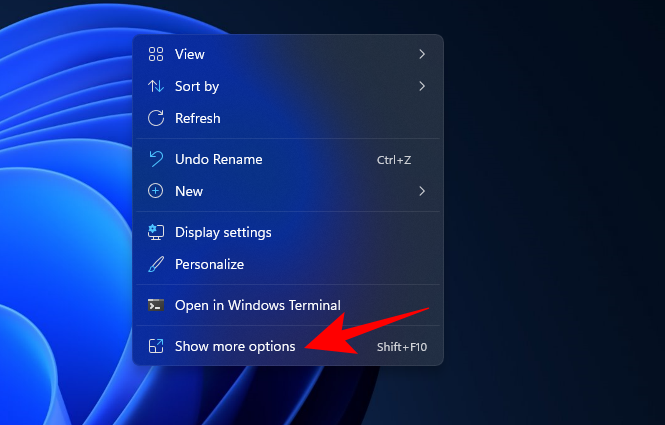Click the Ctrl+Z shortcut text
This screenshot has width=665, height=425.
pyautogui.click(x=394, y=160)
